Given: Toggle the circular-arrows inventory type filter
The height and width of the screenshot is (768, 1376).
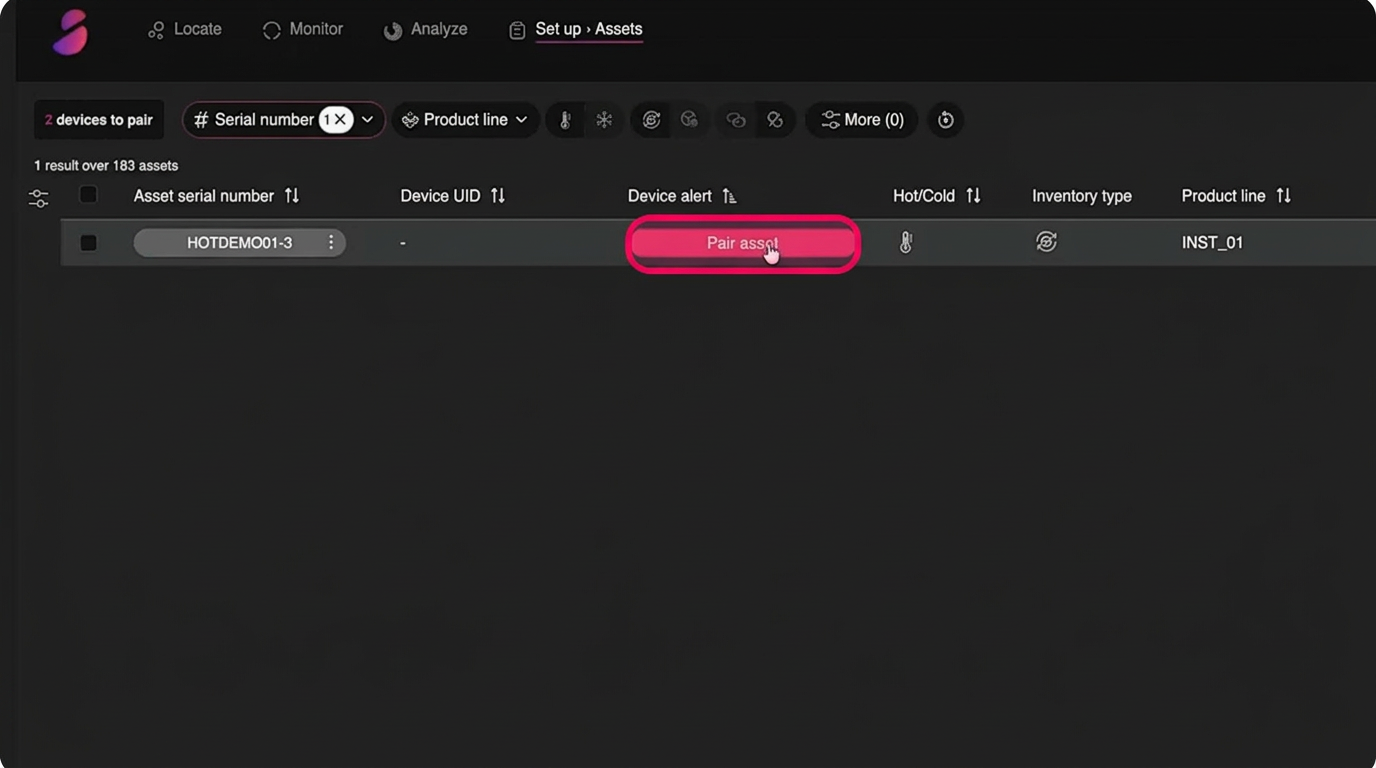Looking at the screenshot, I should pyautogui.click(x=651, y=120).
